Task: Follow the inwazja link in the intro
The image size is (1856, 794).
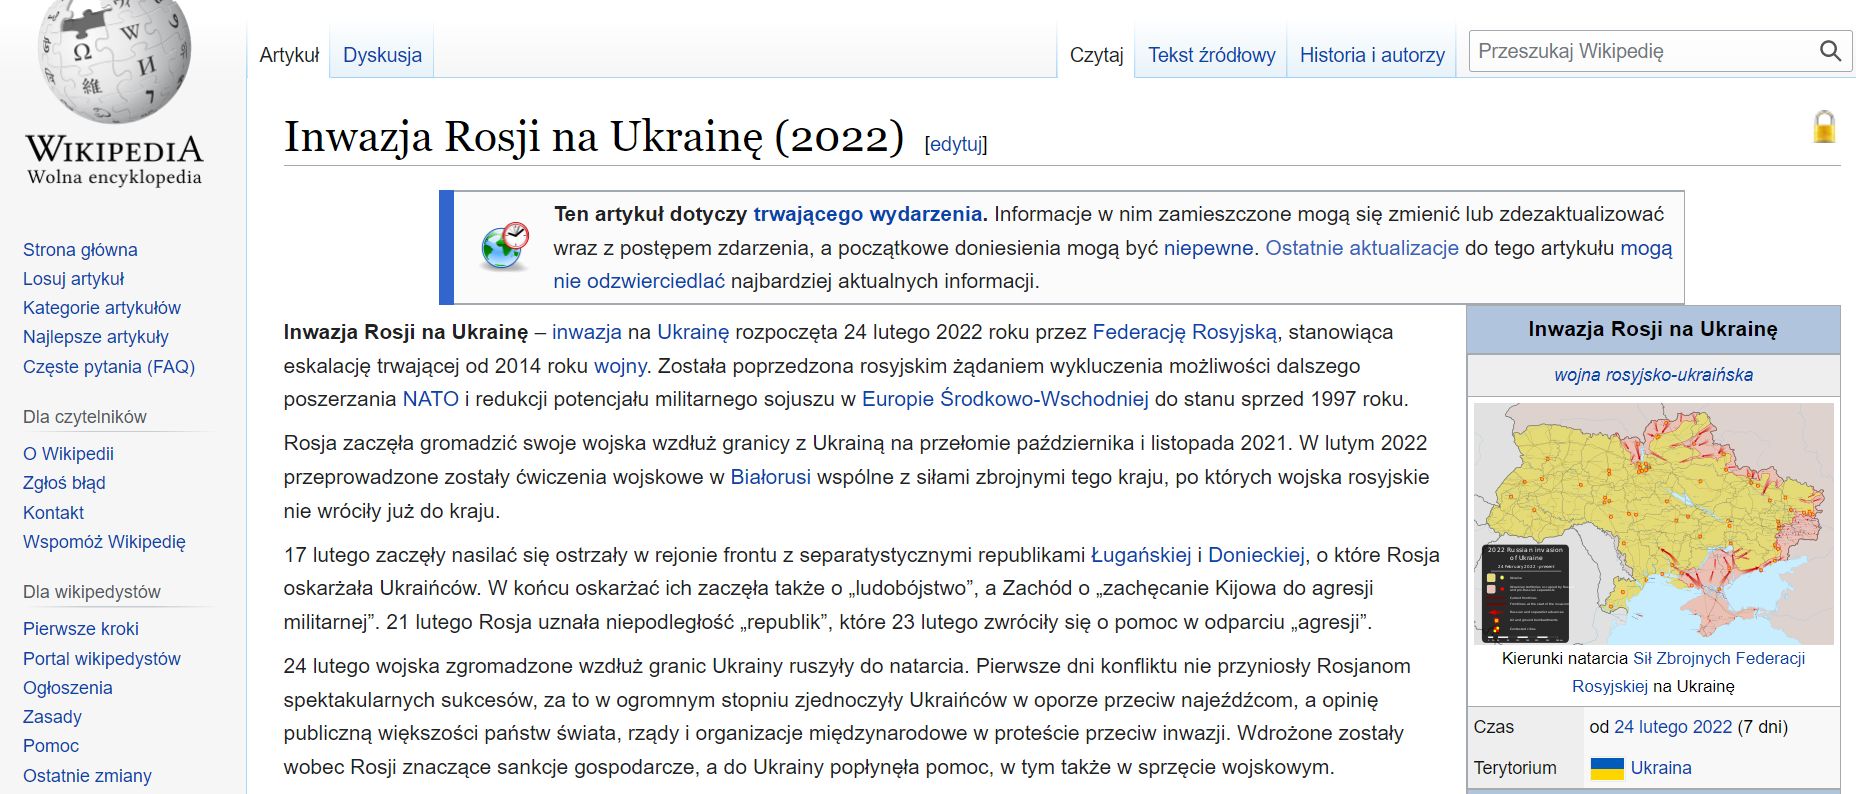Action: 587,332
